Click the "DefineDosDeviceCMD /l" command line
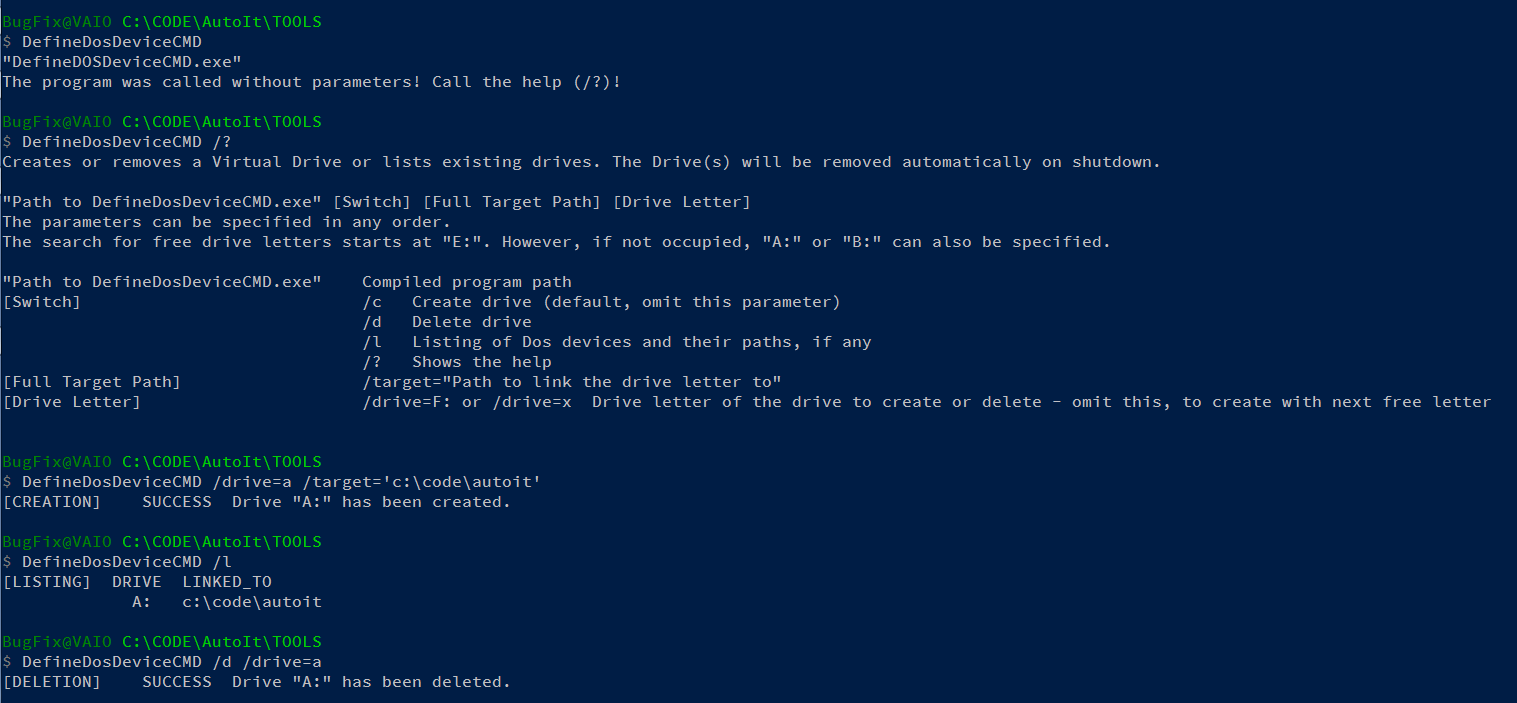1517x703 pixels. [126, 562]
